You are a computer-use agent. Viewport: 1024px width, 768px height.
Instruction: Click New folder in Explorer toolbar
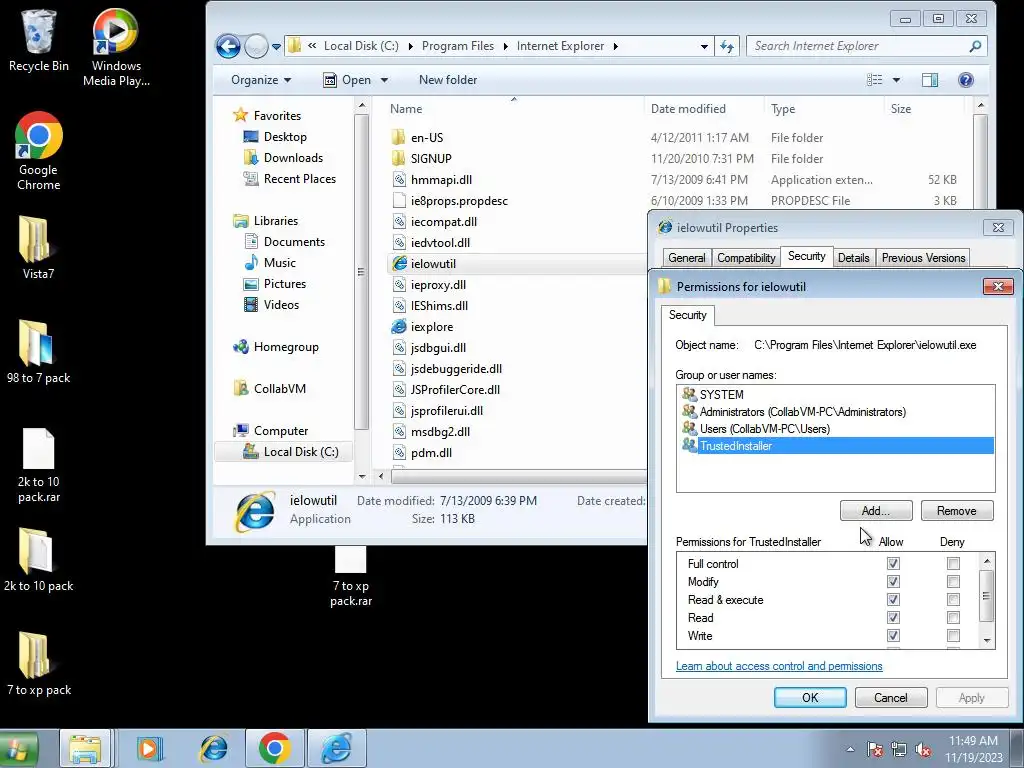pos(448,80)
